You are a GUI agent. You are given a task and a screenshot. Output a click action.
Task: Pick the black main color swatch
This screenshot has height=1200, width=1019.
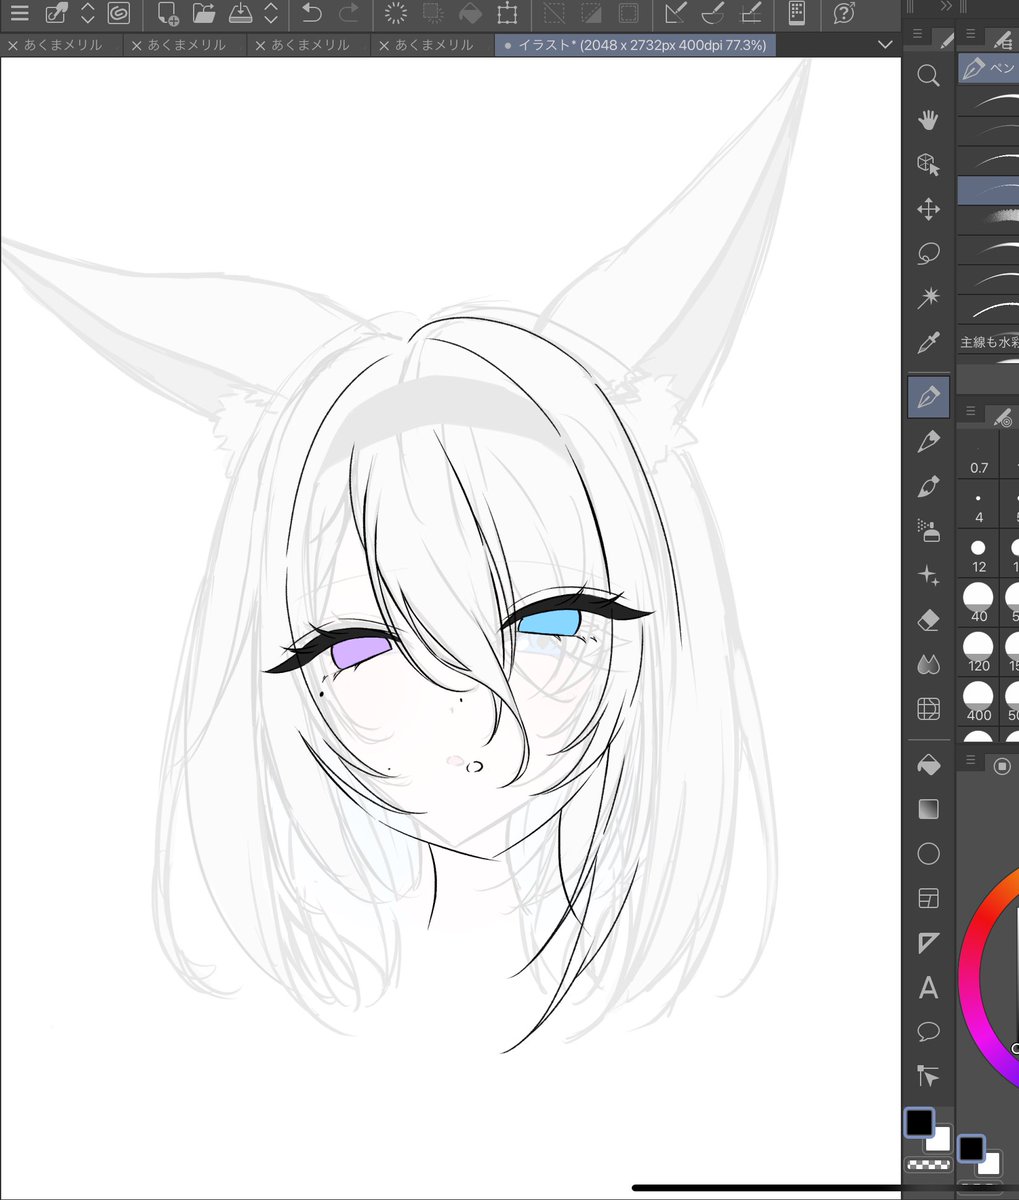click(x=919, y=1123)
